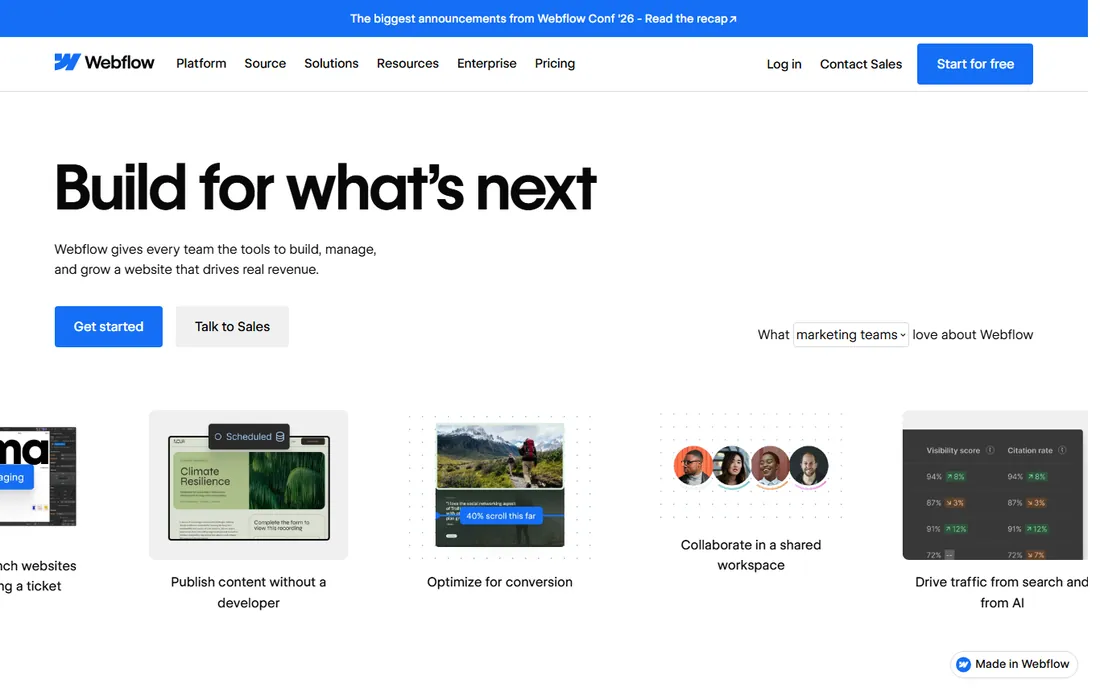The width and height of the screenshot is (1100, 688).
Task: Click the Visibility score info icon
Action: 990,450
